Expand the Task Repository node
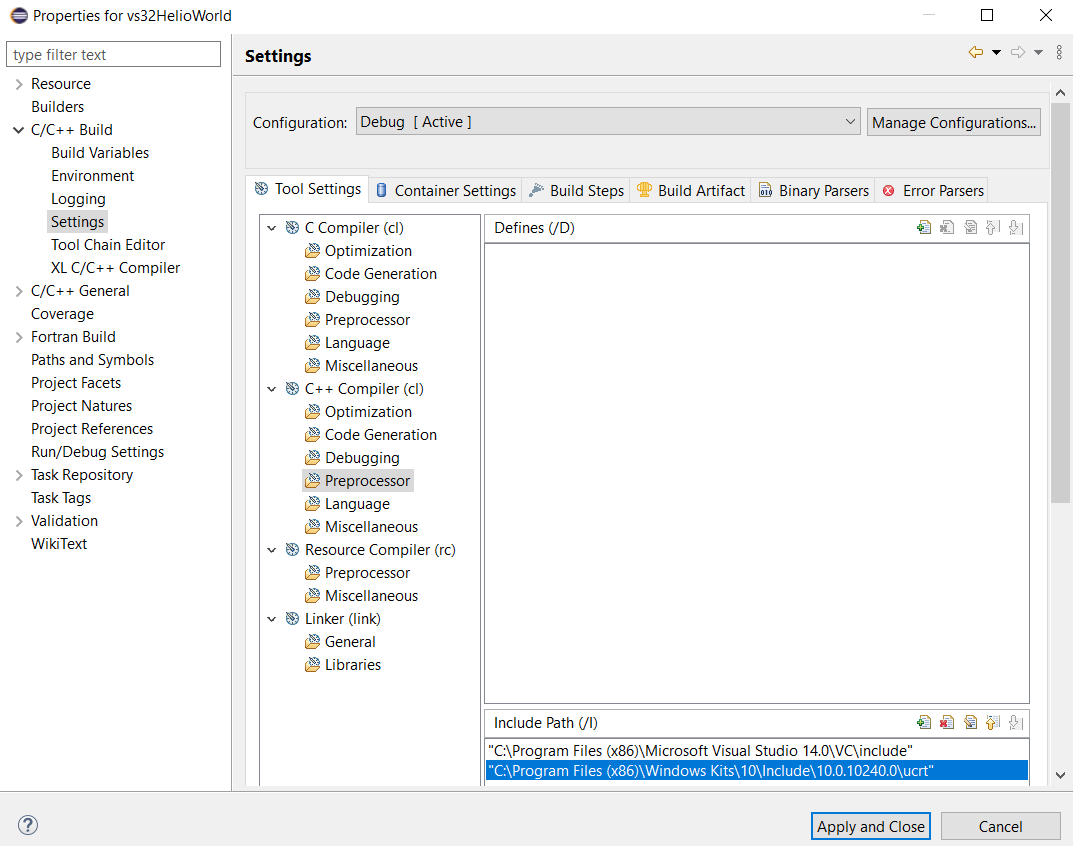 19,475
